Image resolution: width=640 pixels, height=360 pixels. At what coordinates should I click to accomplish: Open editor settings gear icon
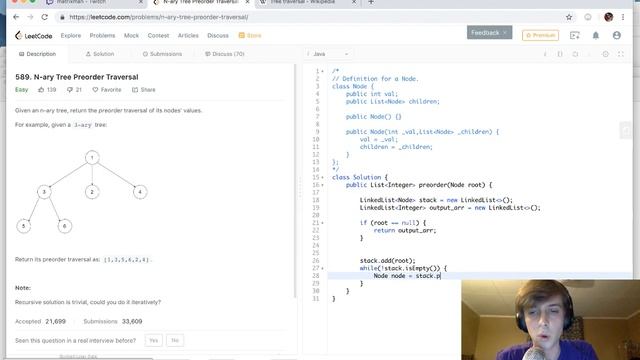(606, 54)
